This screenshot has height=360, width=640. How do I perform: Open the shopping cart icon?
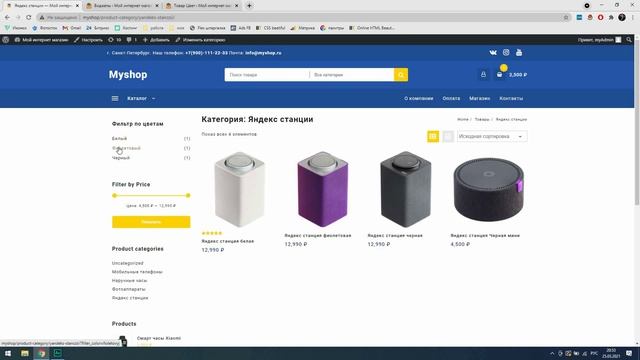pyautogui.click(x=499, y=75)
